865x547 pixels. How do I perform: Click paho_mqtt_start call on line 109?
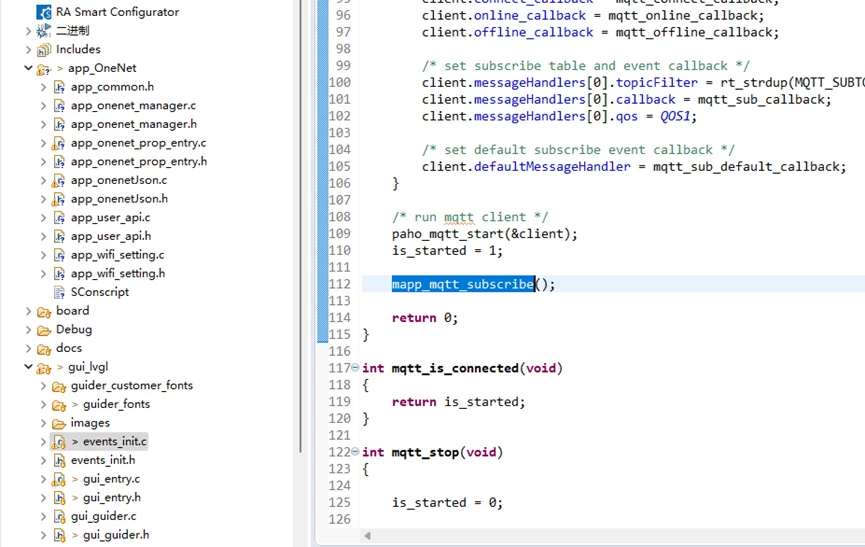(448, 234)
